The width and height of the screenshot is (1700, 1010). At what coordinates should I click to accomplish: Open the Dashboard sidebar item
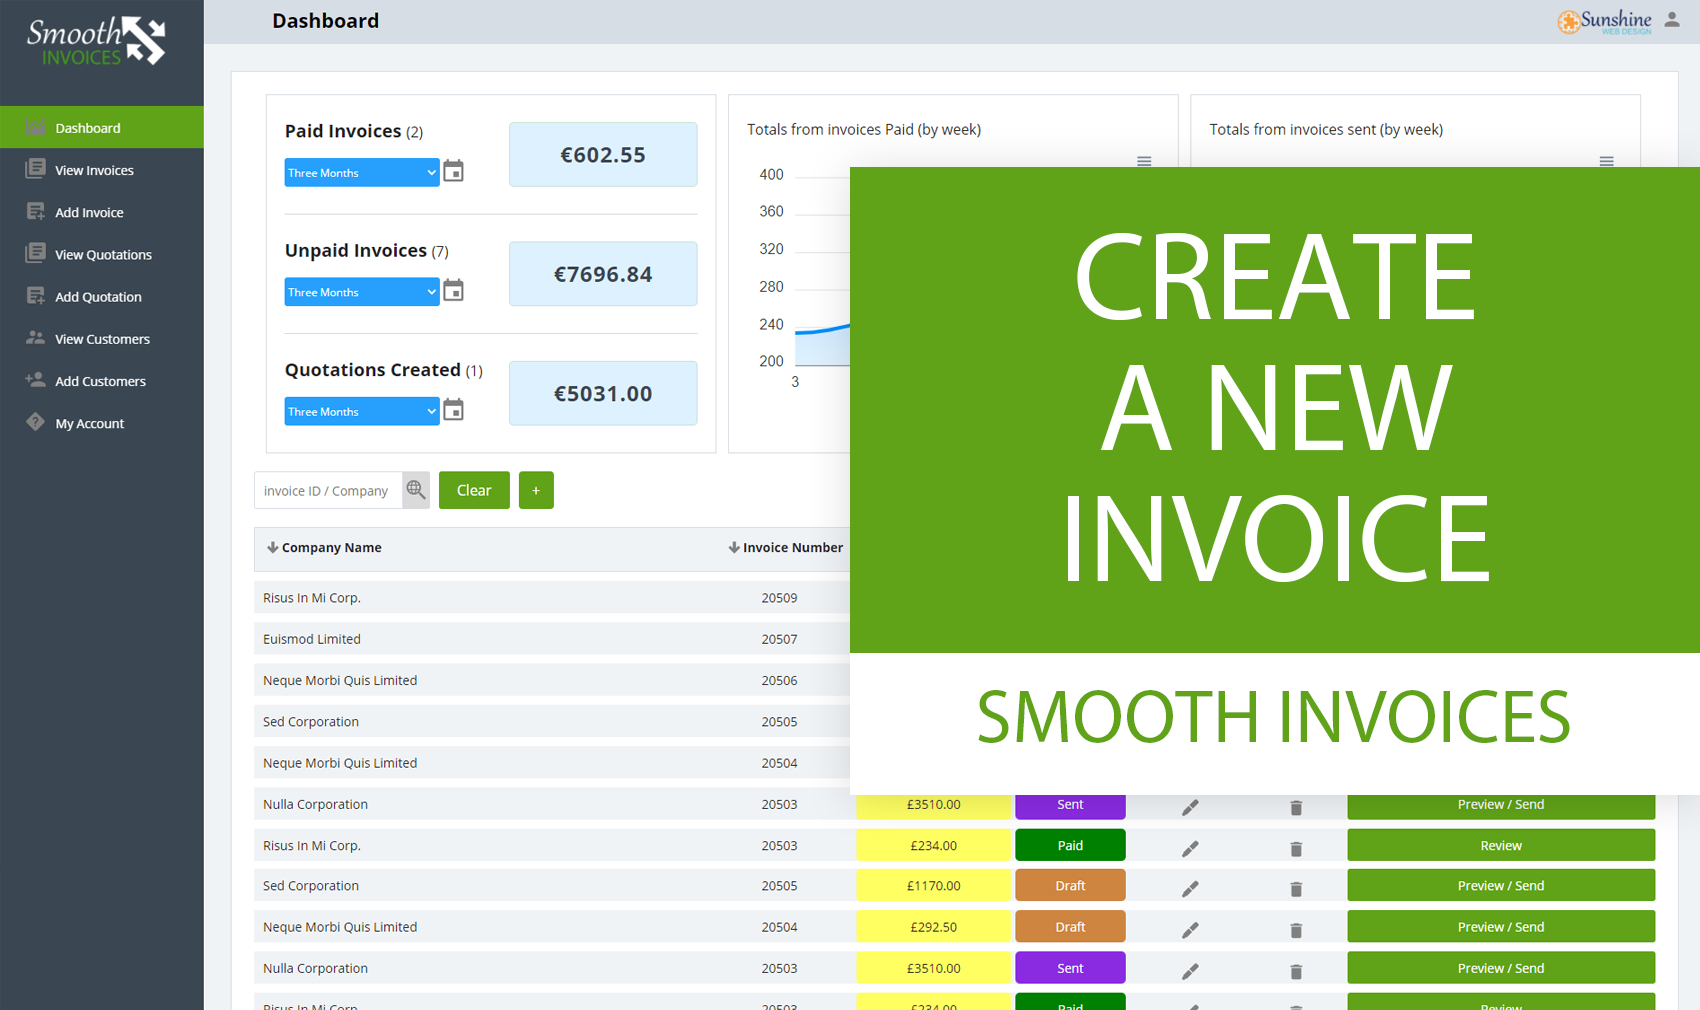[x=101, y=127]
